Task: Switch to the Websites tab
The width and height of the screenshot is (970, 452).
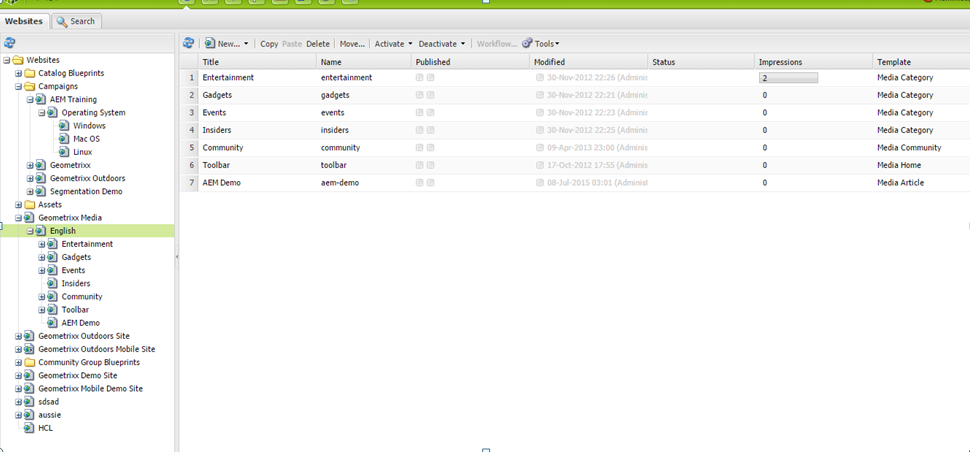Action: click(x=24, y=21)
